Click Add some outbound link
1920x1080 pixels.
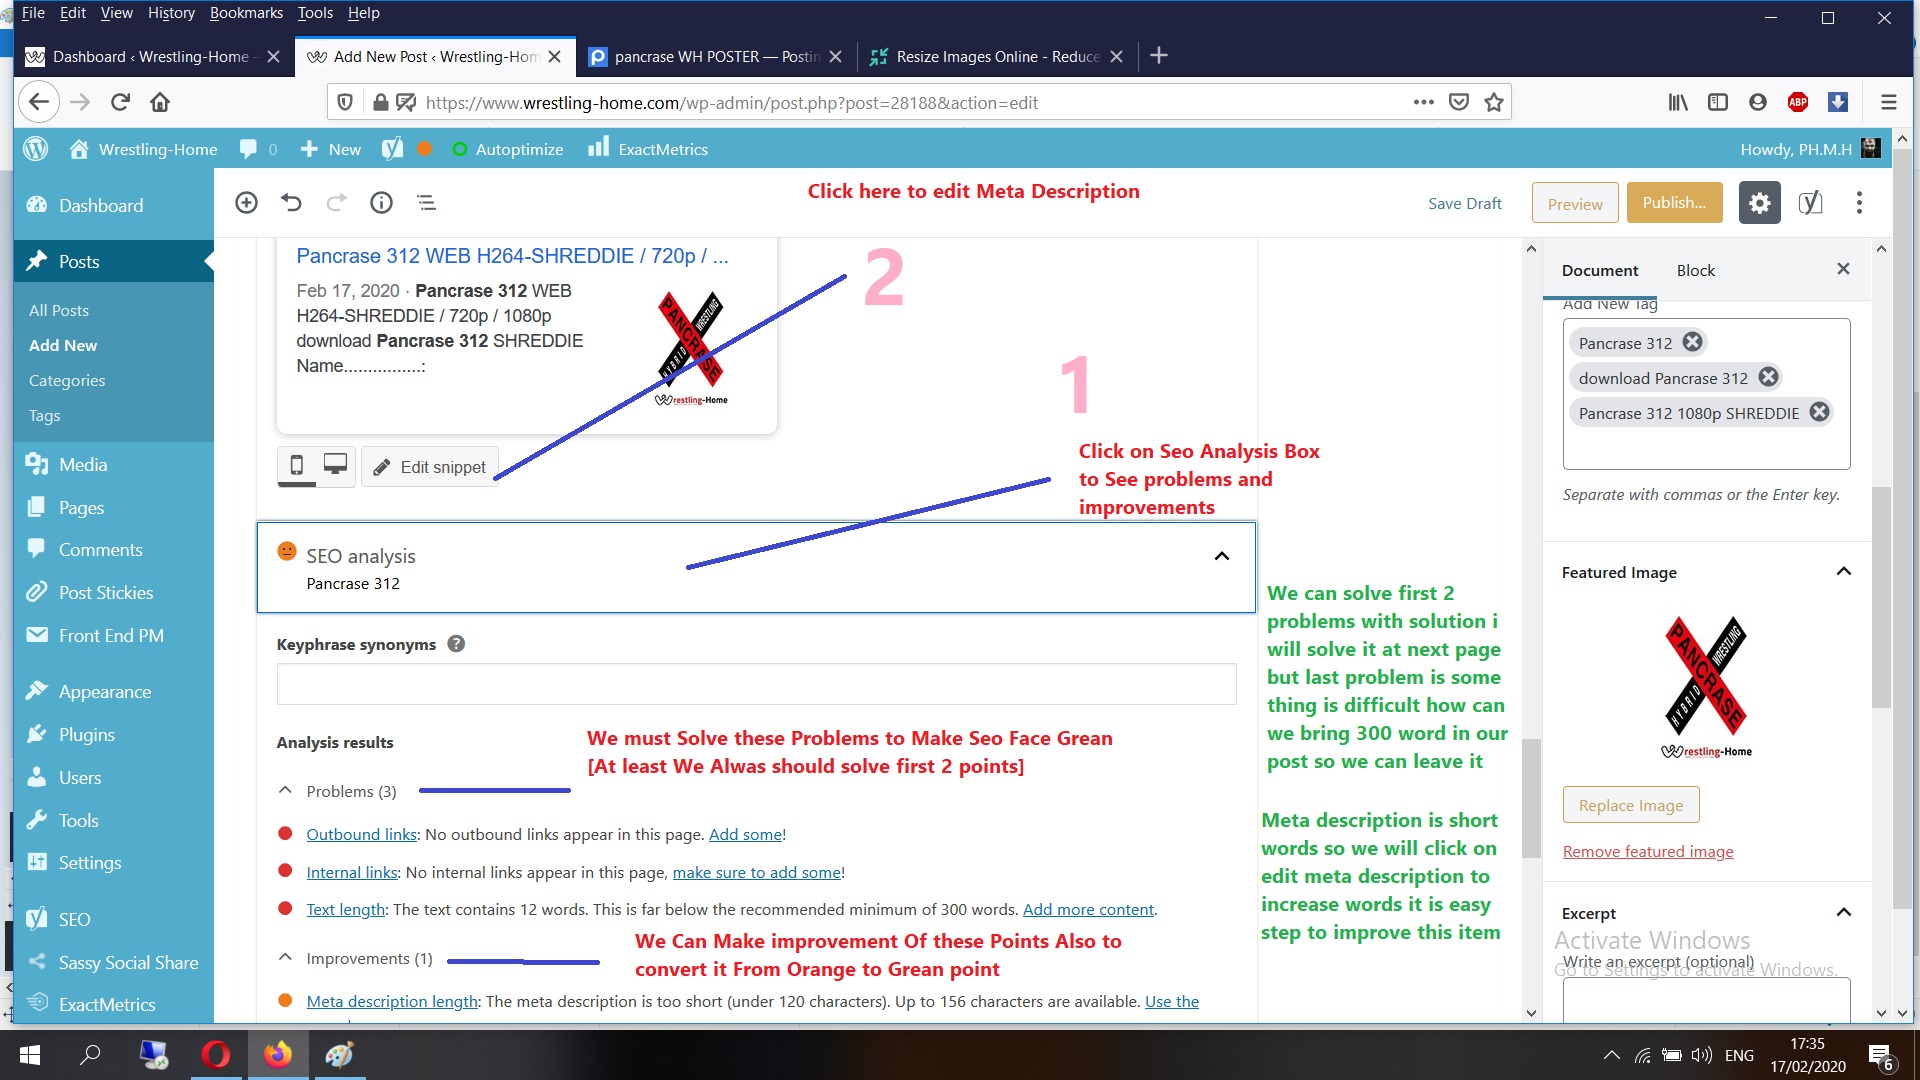pyautogui.click(x=745, y=834)
